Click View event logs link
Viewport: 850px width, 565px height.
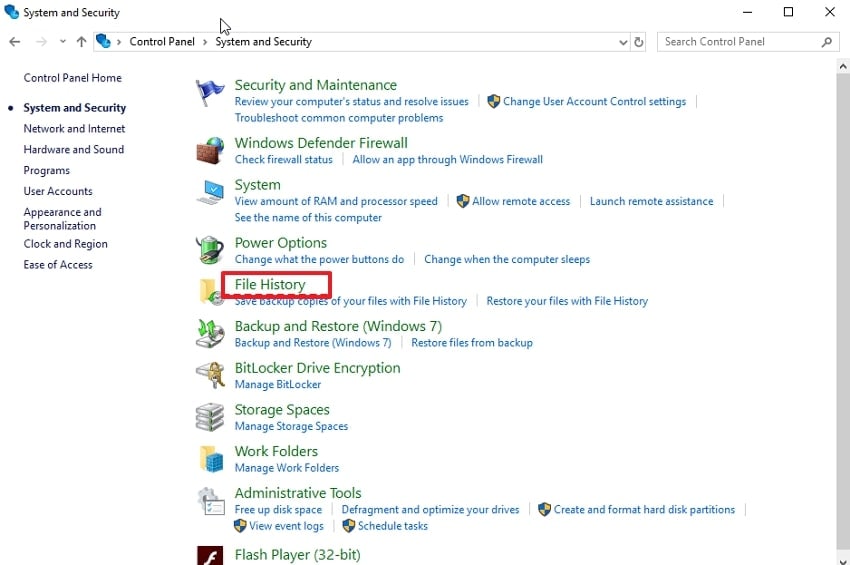286,526
